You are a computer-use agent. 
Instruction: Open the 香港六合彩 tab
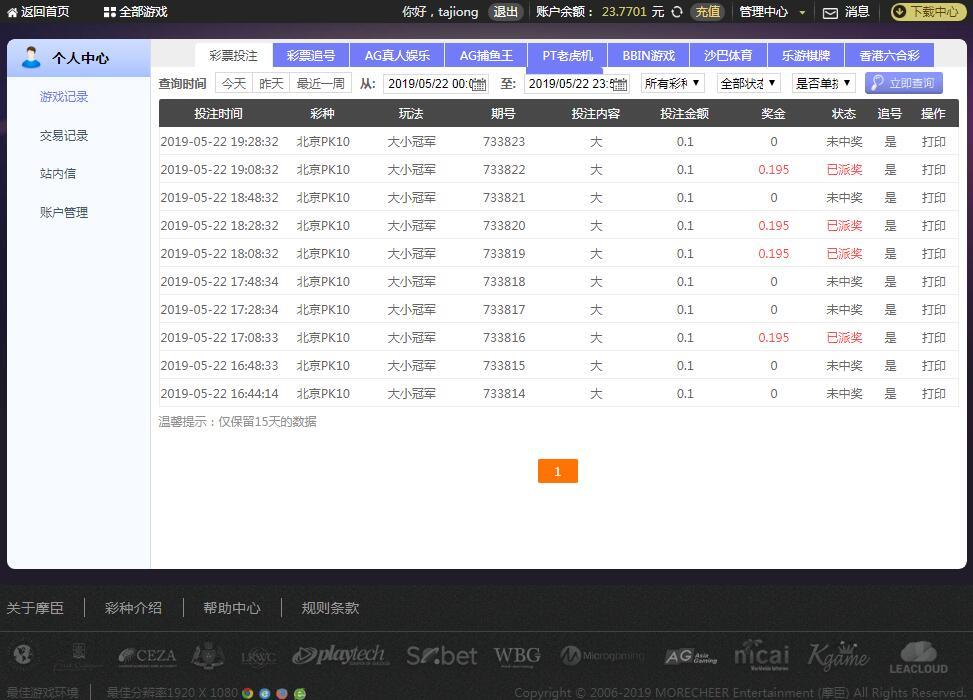tap(889, 55)
